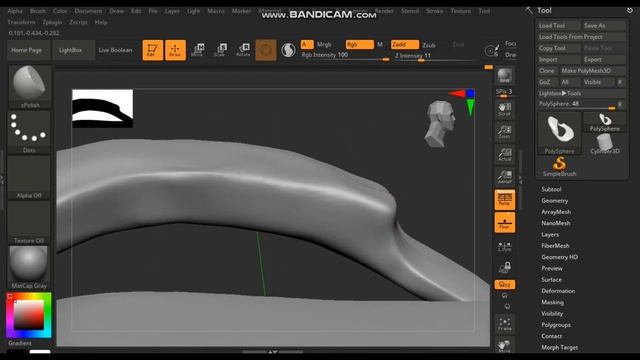Click the Home Page button
This screenshot has height=360, width=640.
pos(27,50)
